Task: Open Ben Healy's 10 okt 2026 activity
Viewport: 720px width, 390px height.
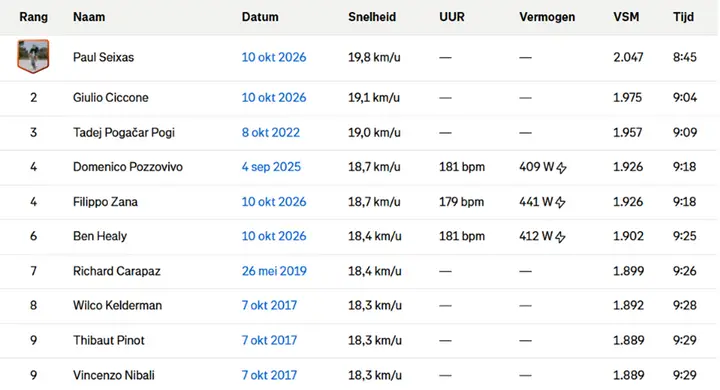Action: tap(274, 236)
